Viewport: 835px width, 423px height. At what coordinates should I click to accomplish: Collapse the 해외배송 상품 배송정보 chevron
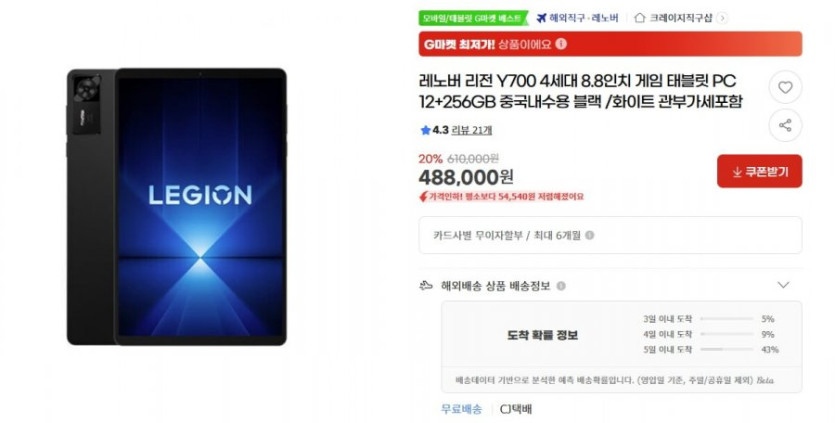[x=783, y=285]
